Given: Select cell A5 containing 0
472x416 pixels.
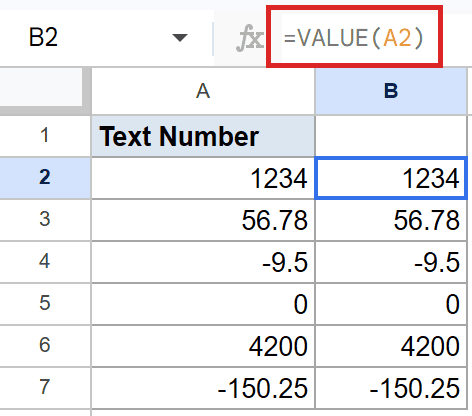Looking at the screenshot, I should pyautogui.click(x=203, y=304).
